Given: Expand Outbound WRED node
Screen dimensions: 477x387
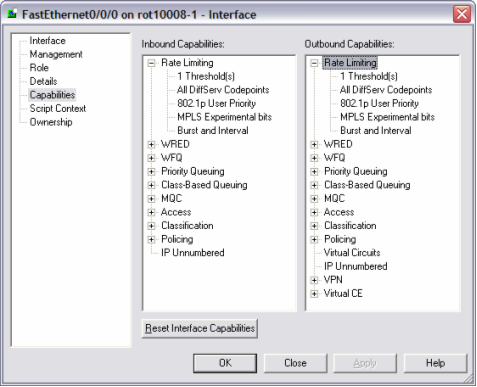Looking at the screenshot, I should click(314, 144).
